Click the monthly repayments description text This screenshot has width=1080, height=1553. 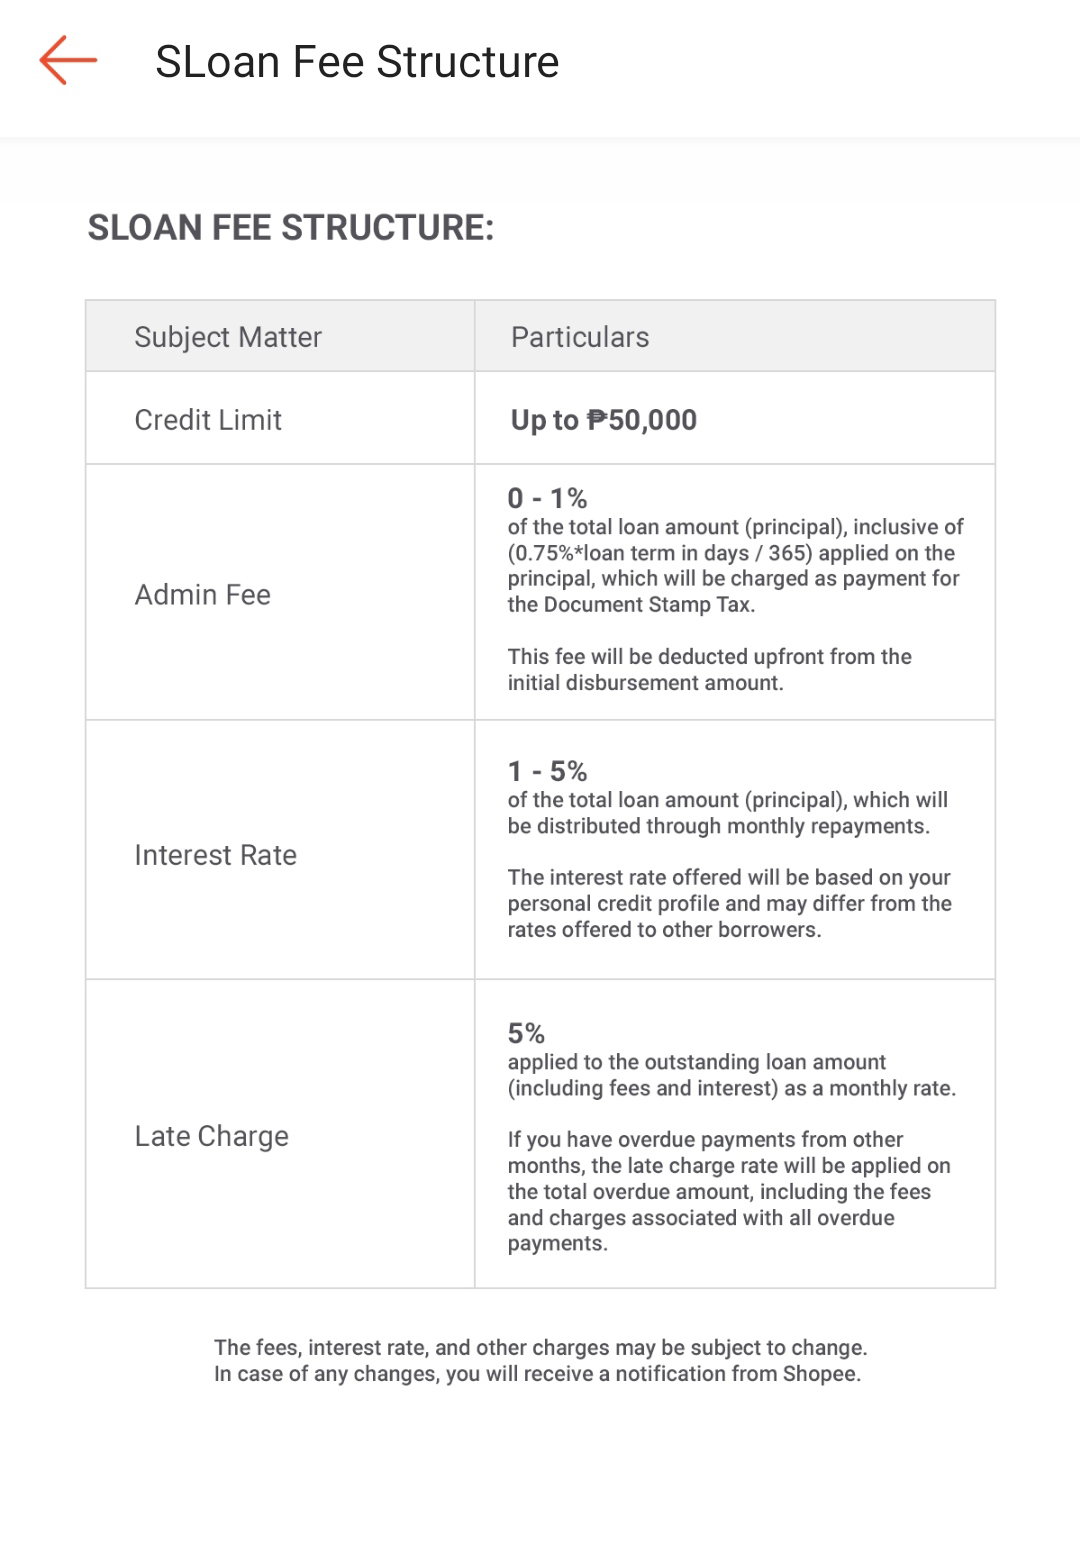click(728, 813)
